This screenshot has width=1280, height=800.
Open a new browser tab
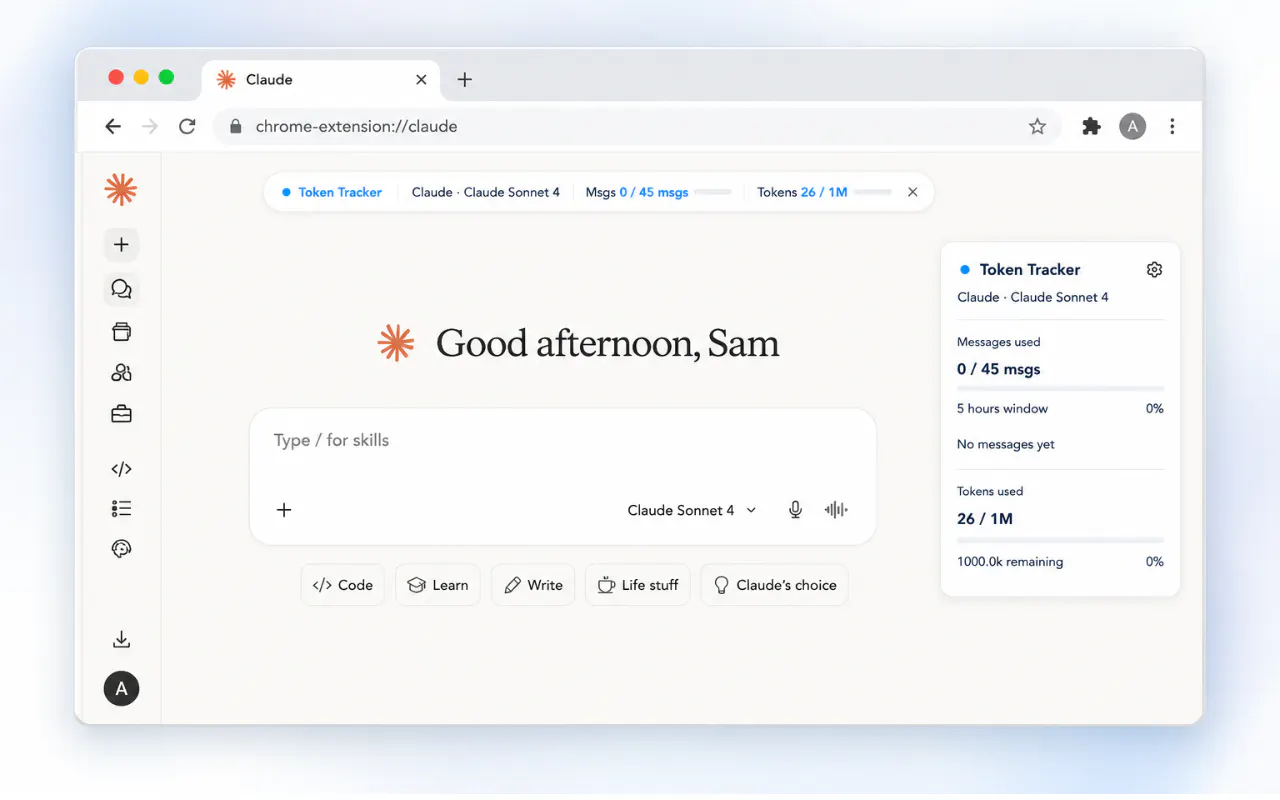[464, 80]
